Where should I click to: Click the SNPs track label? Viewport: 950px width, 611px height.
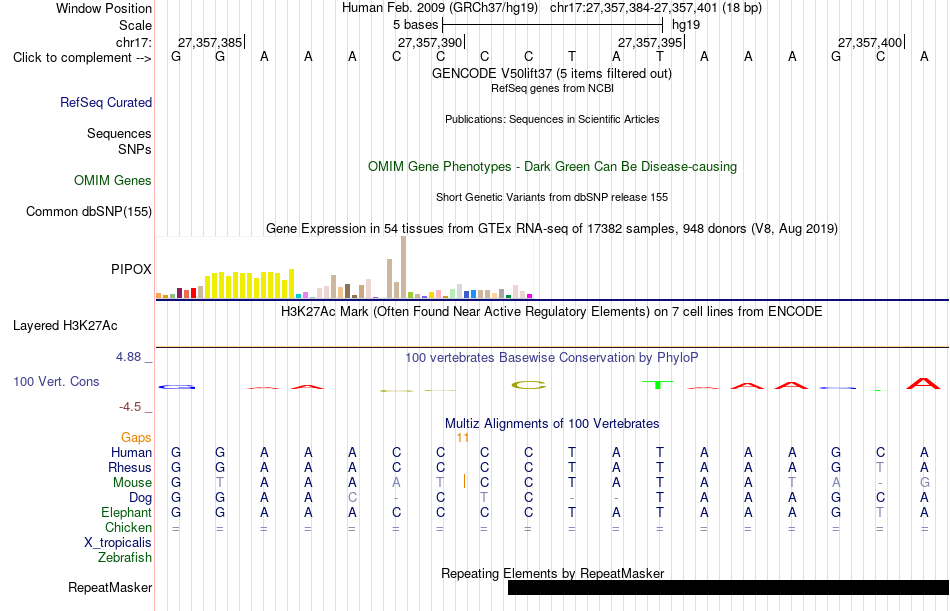tap(135, 149)
